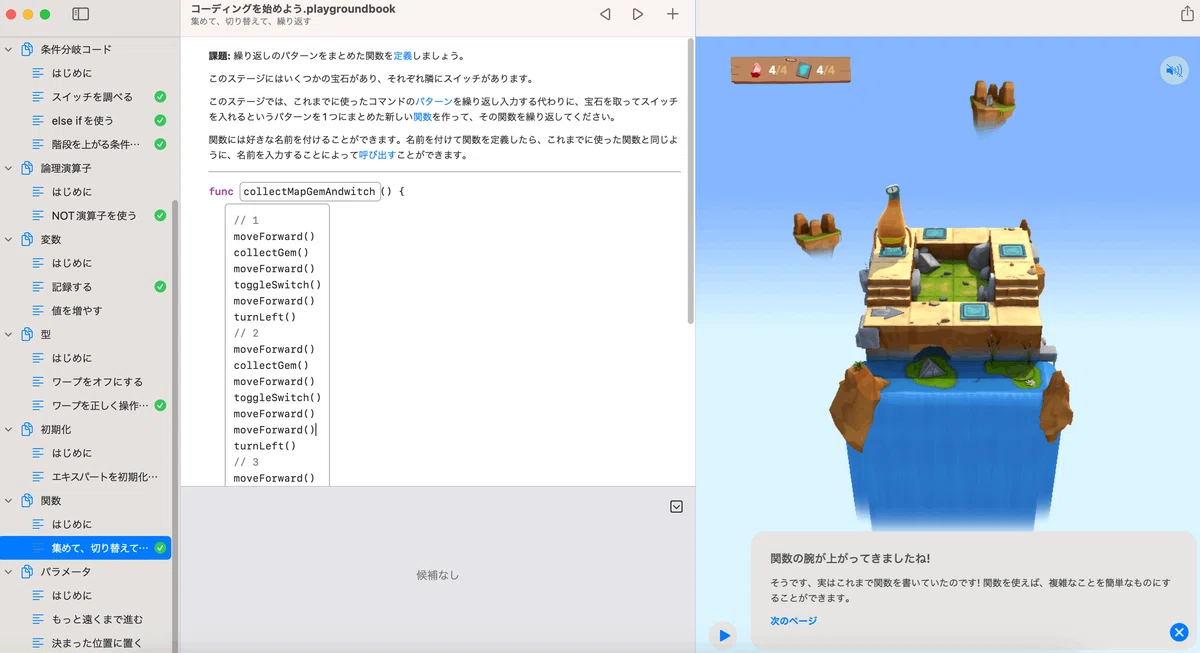Follow the 呼び出す glossary link
The height and width of the screenshot is (653, 1200).
click(377, 155)
